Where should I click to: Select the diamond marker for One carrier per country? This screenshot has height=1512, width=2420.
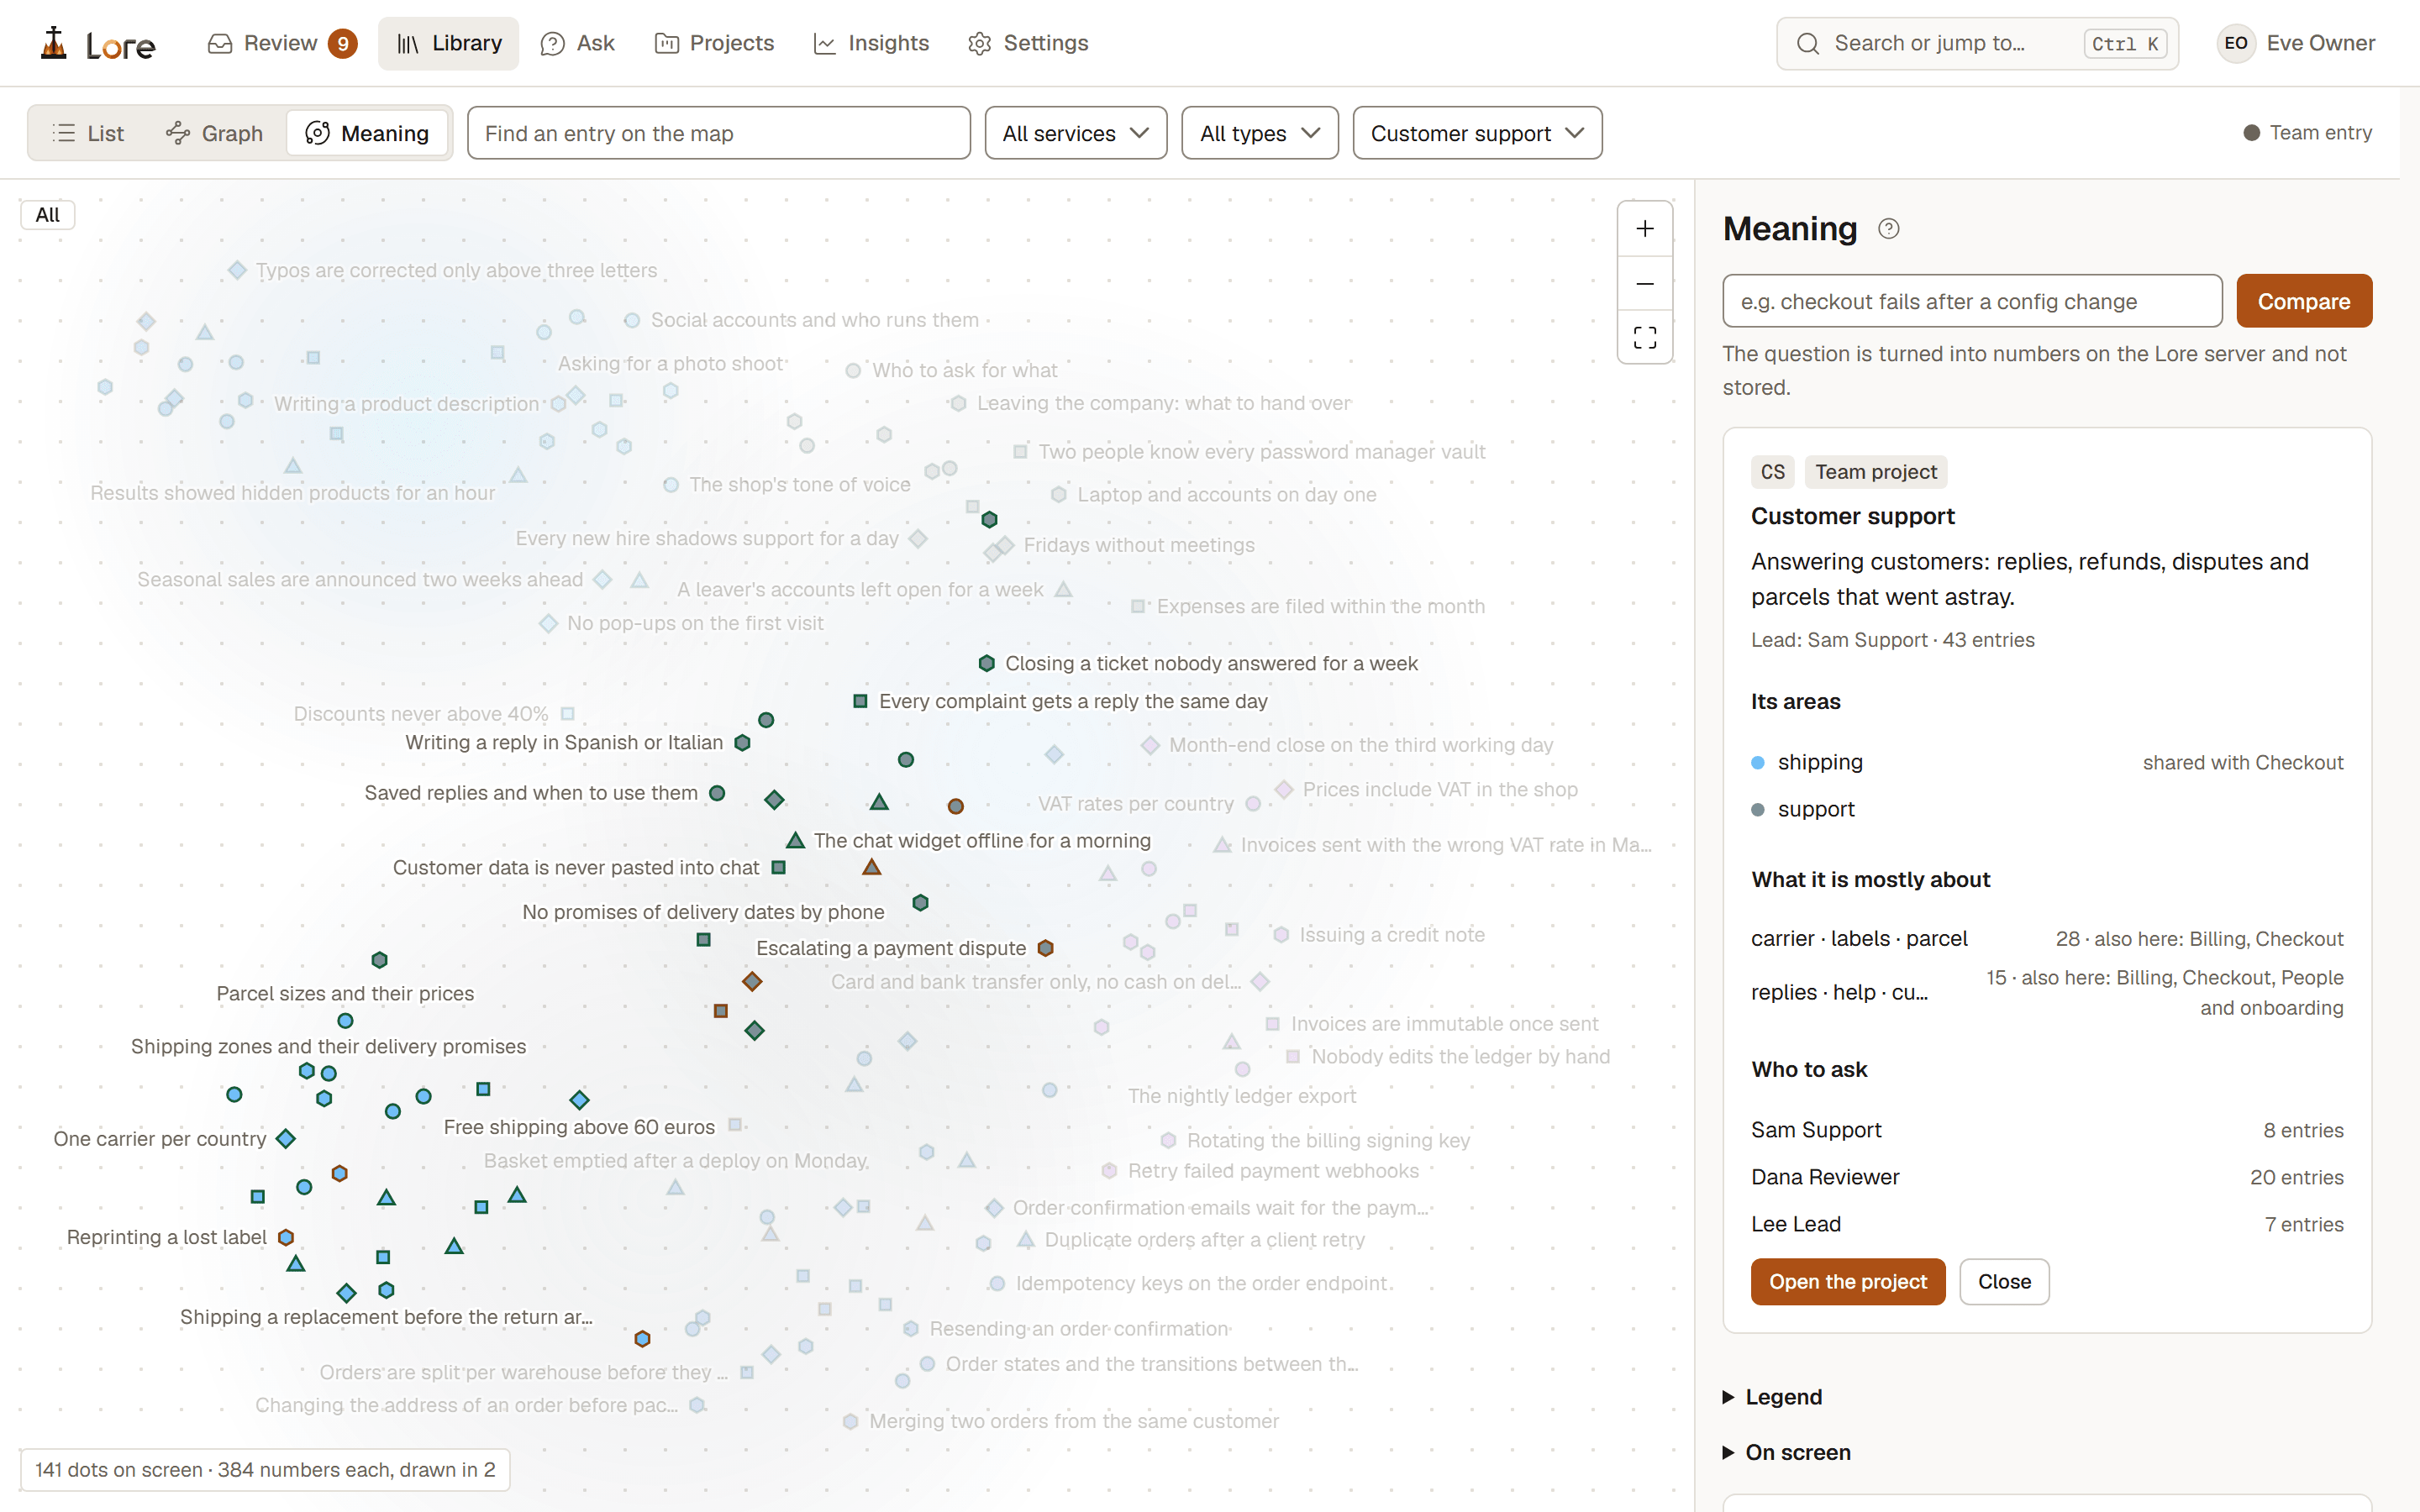coord(286,1139)
